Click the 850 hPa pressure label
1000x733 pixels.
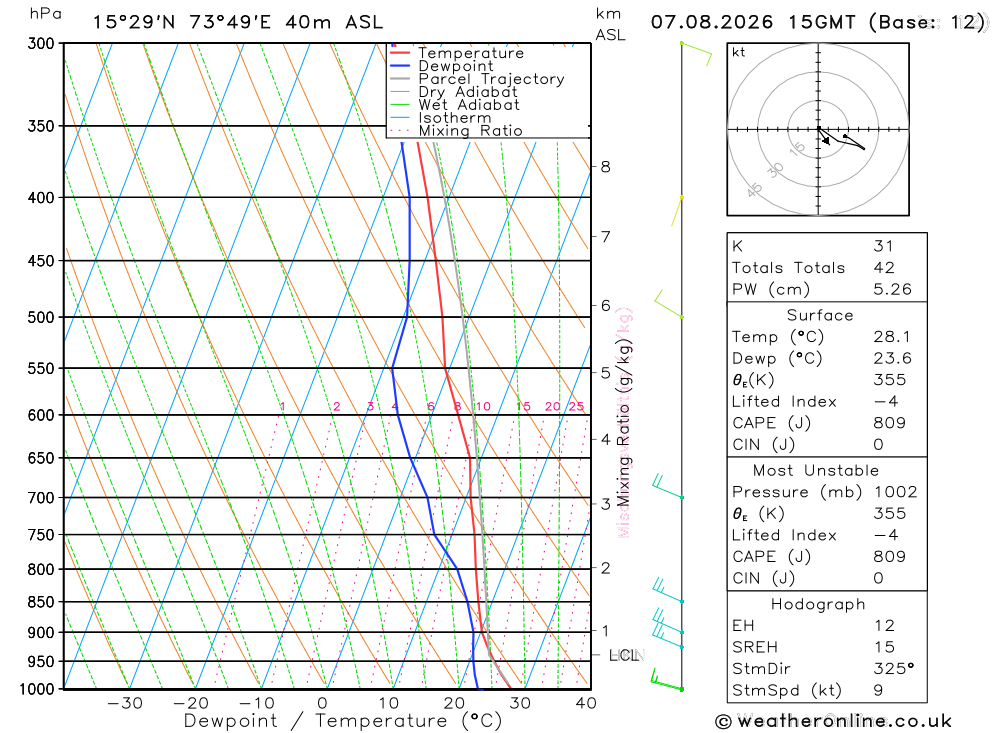pos(41,602)
